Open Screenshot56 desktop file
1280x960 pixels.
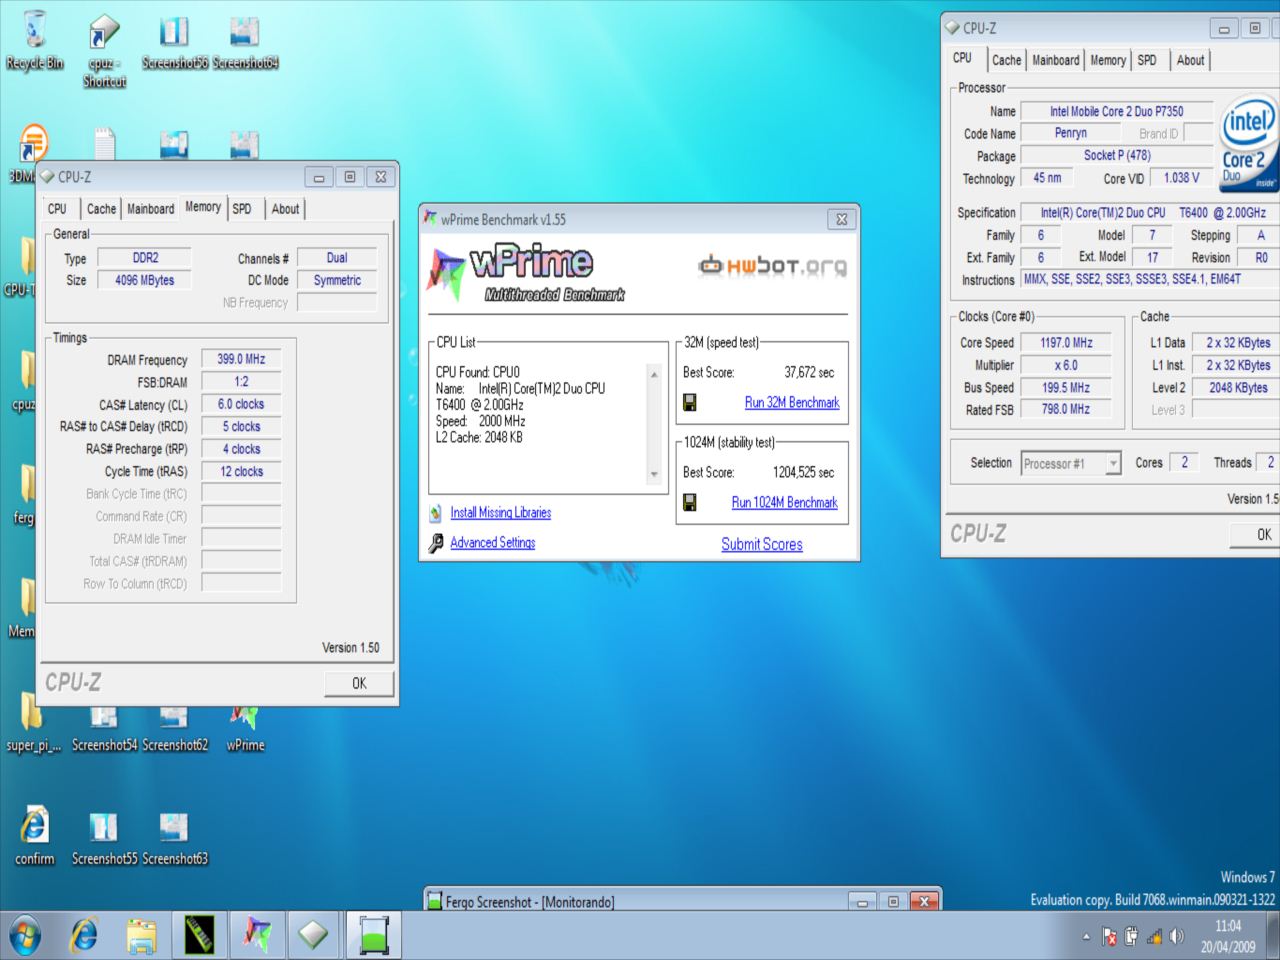point(175,42)
